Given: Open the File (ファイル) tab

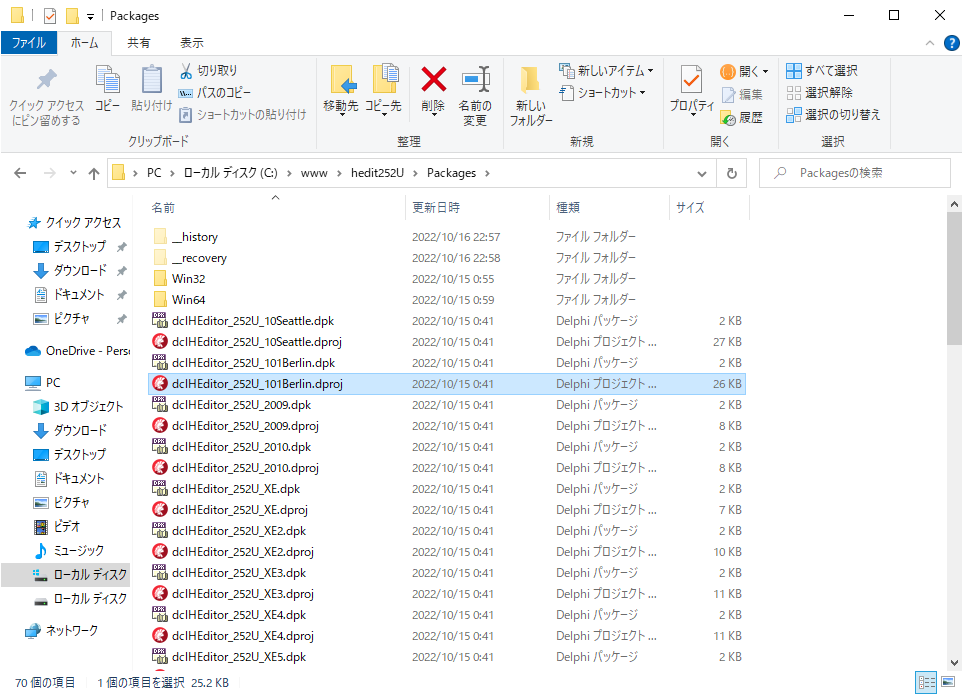Looking at the screenshot, I should 29,43.
